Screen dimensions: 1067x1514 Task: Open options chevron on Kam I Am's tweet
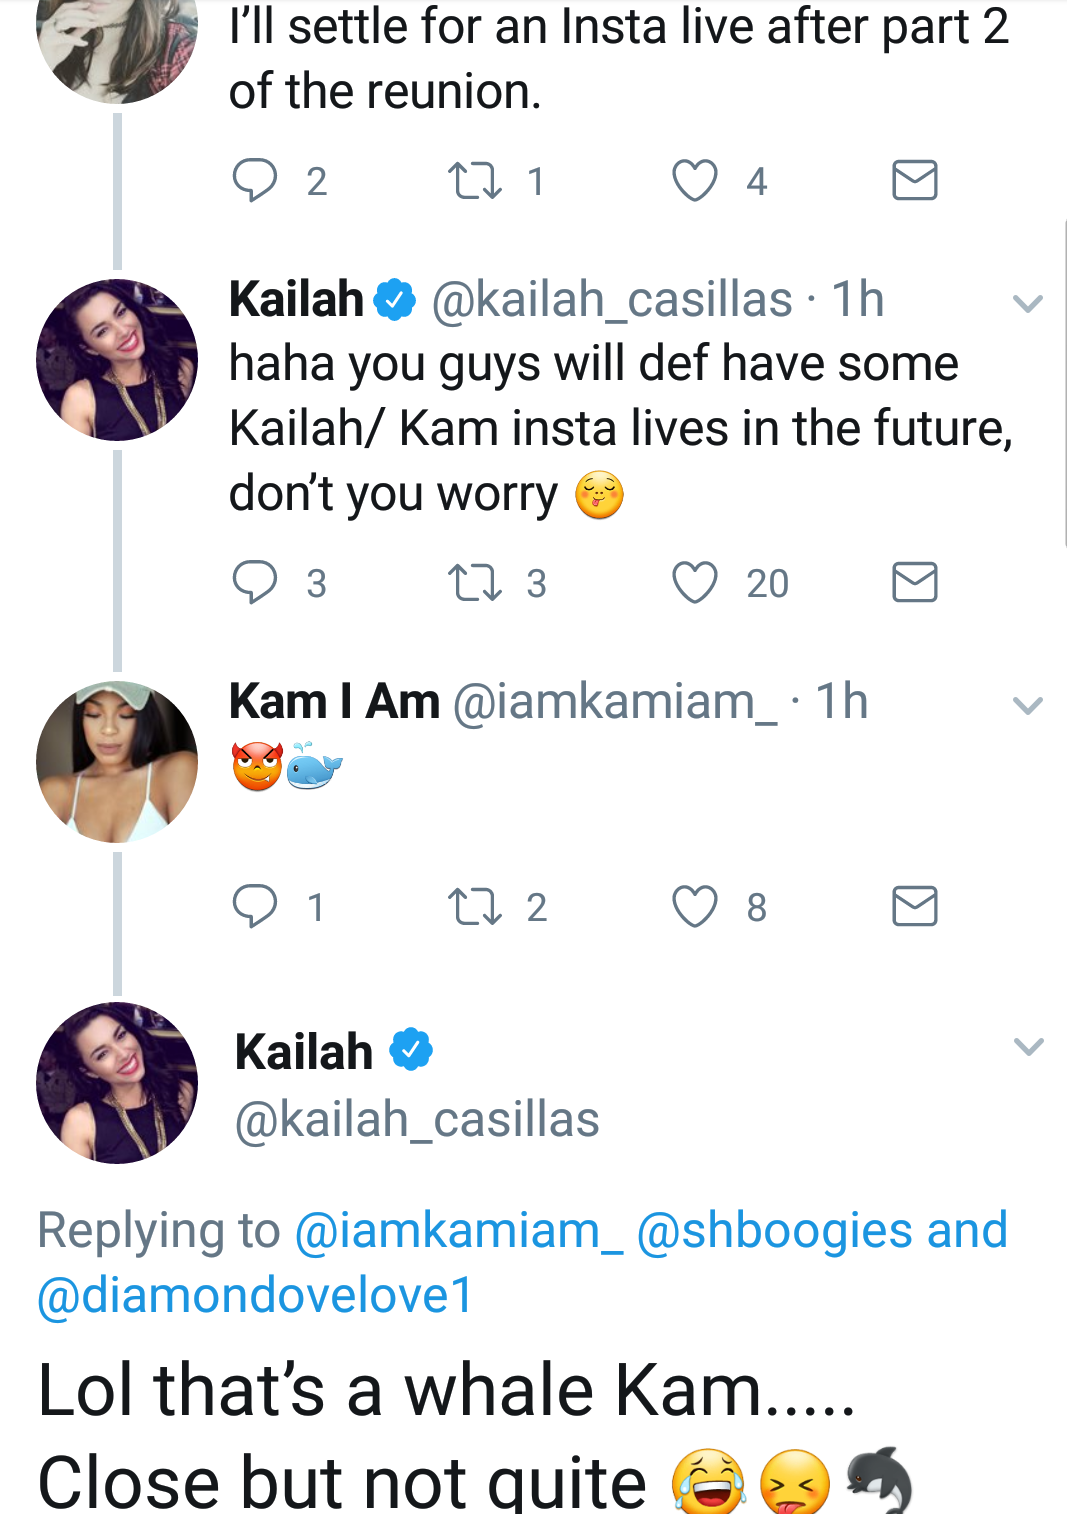(1028, 705)
